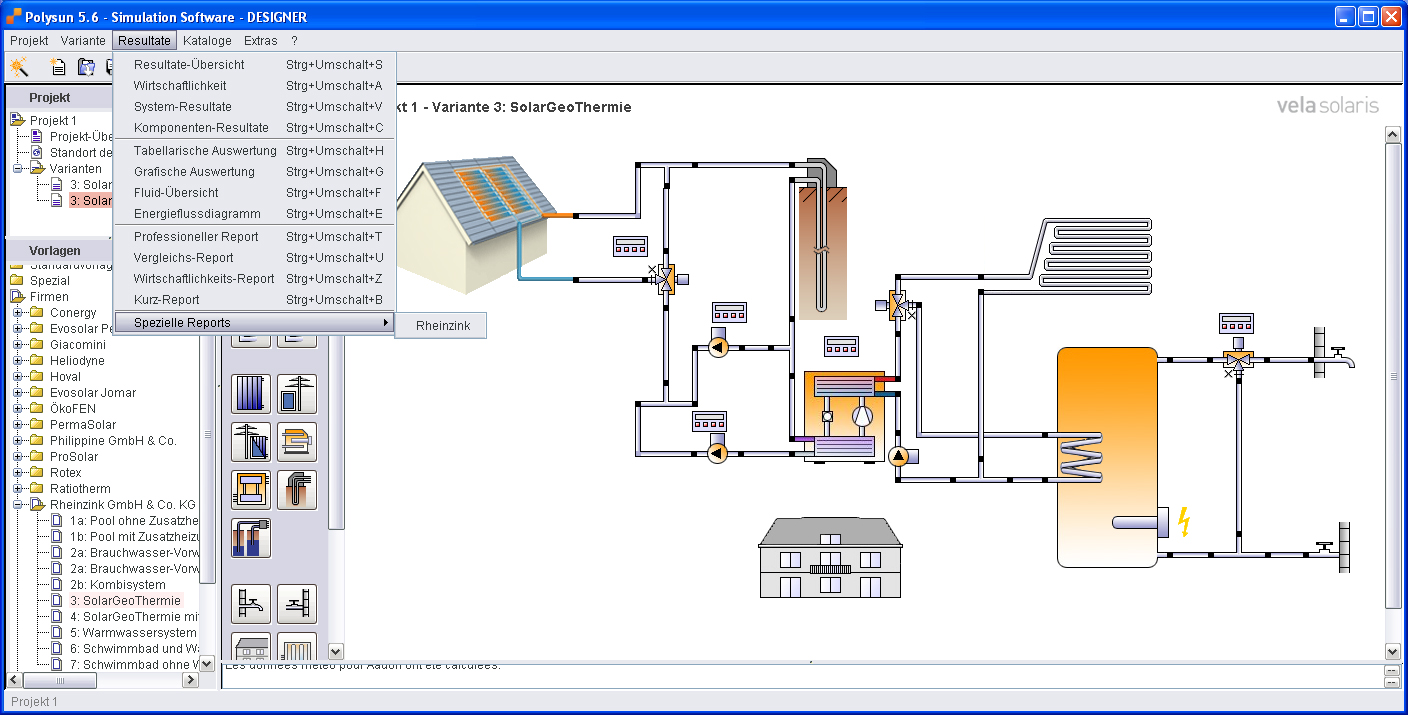Expand the Conergy folder in templates

pos(18,313)
